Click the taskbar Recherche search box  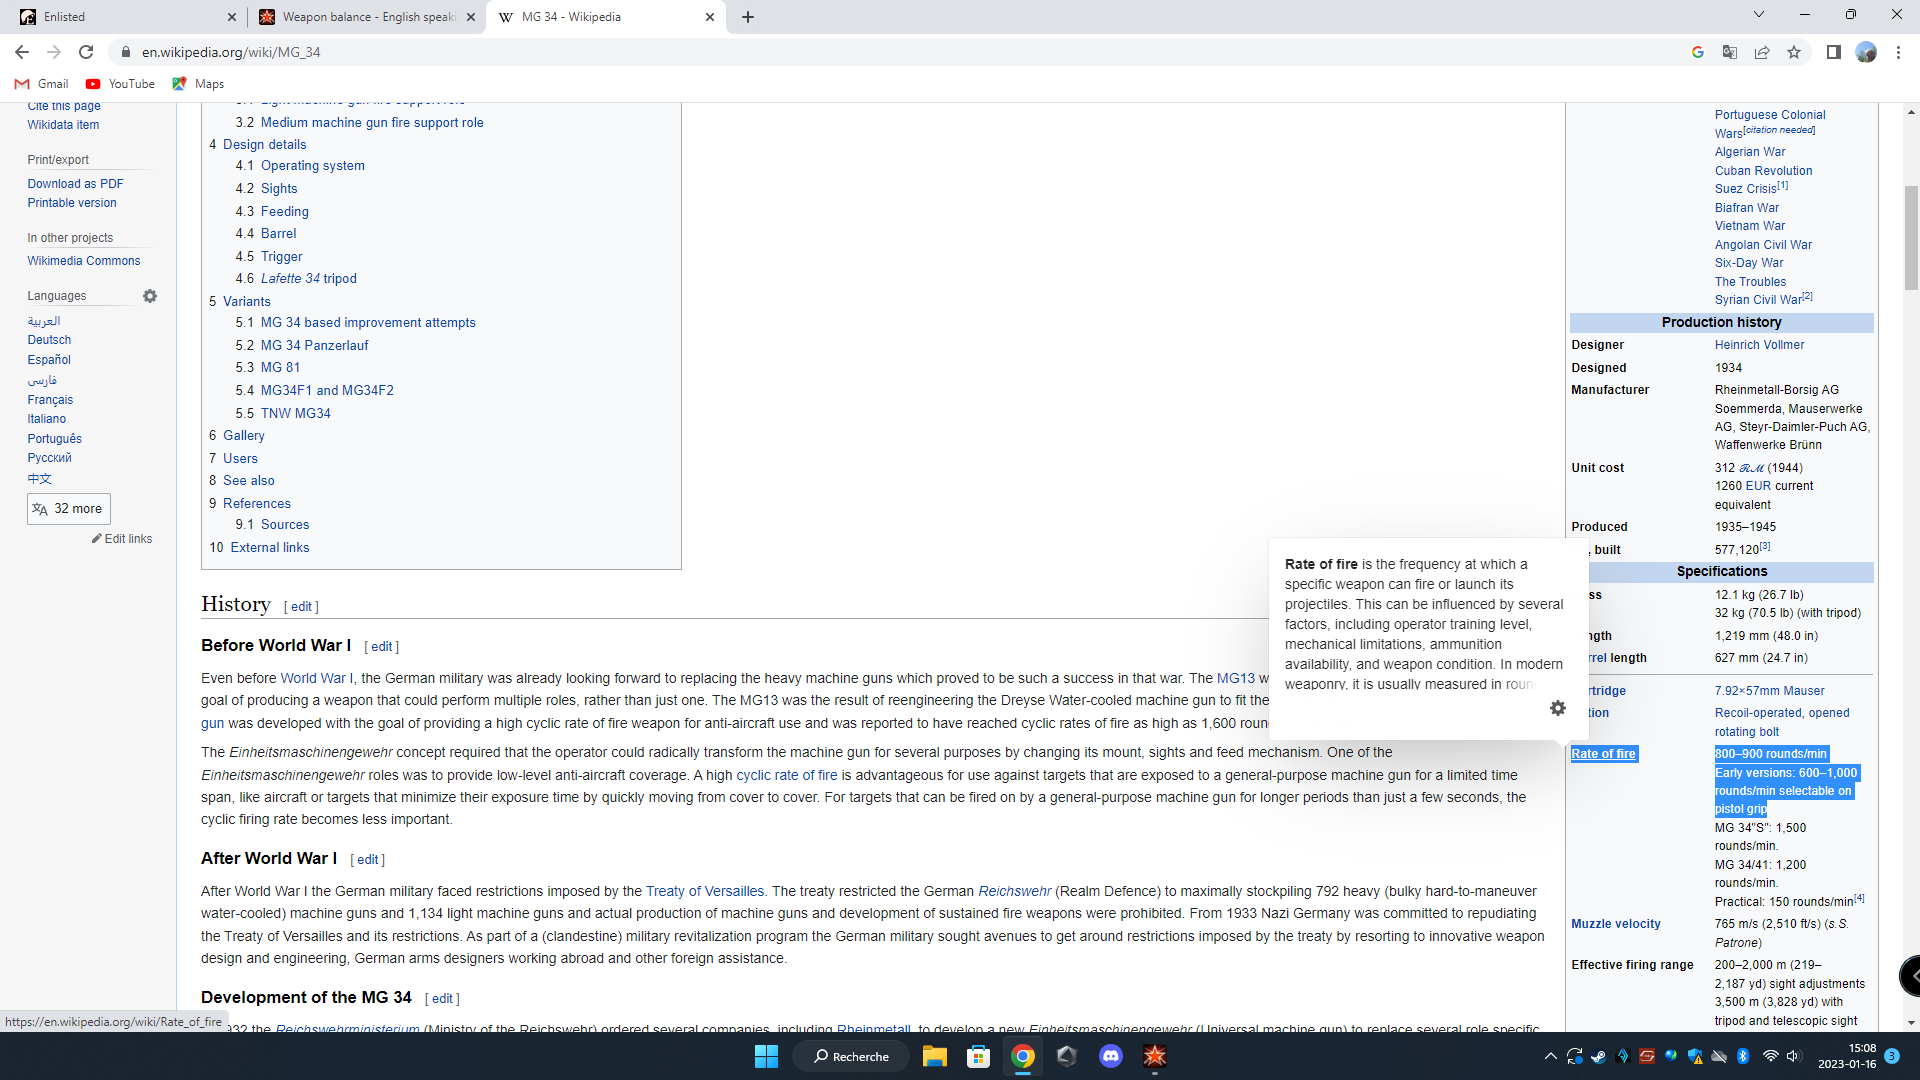[851, 1056]
